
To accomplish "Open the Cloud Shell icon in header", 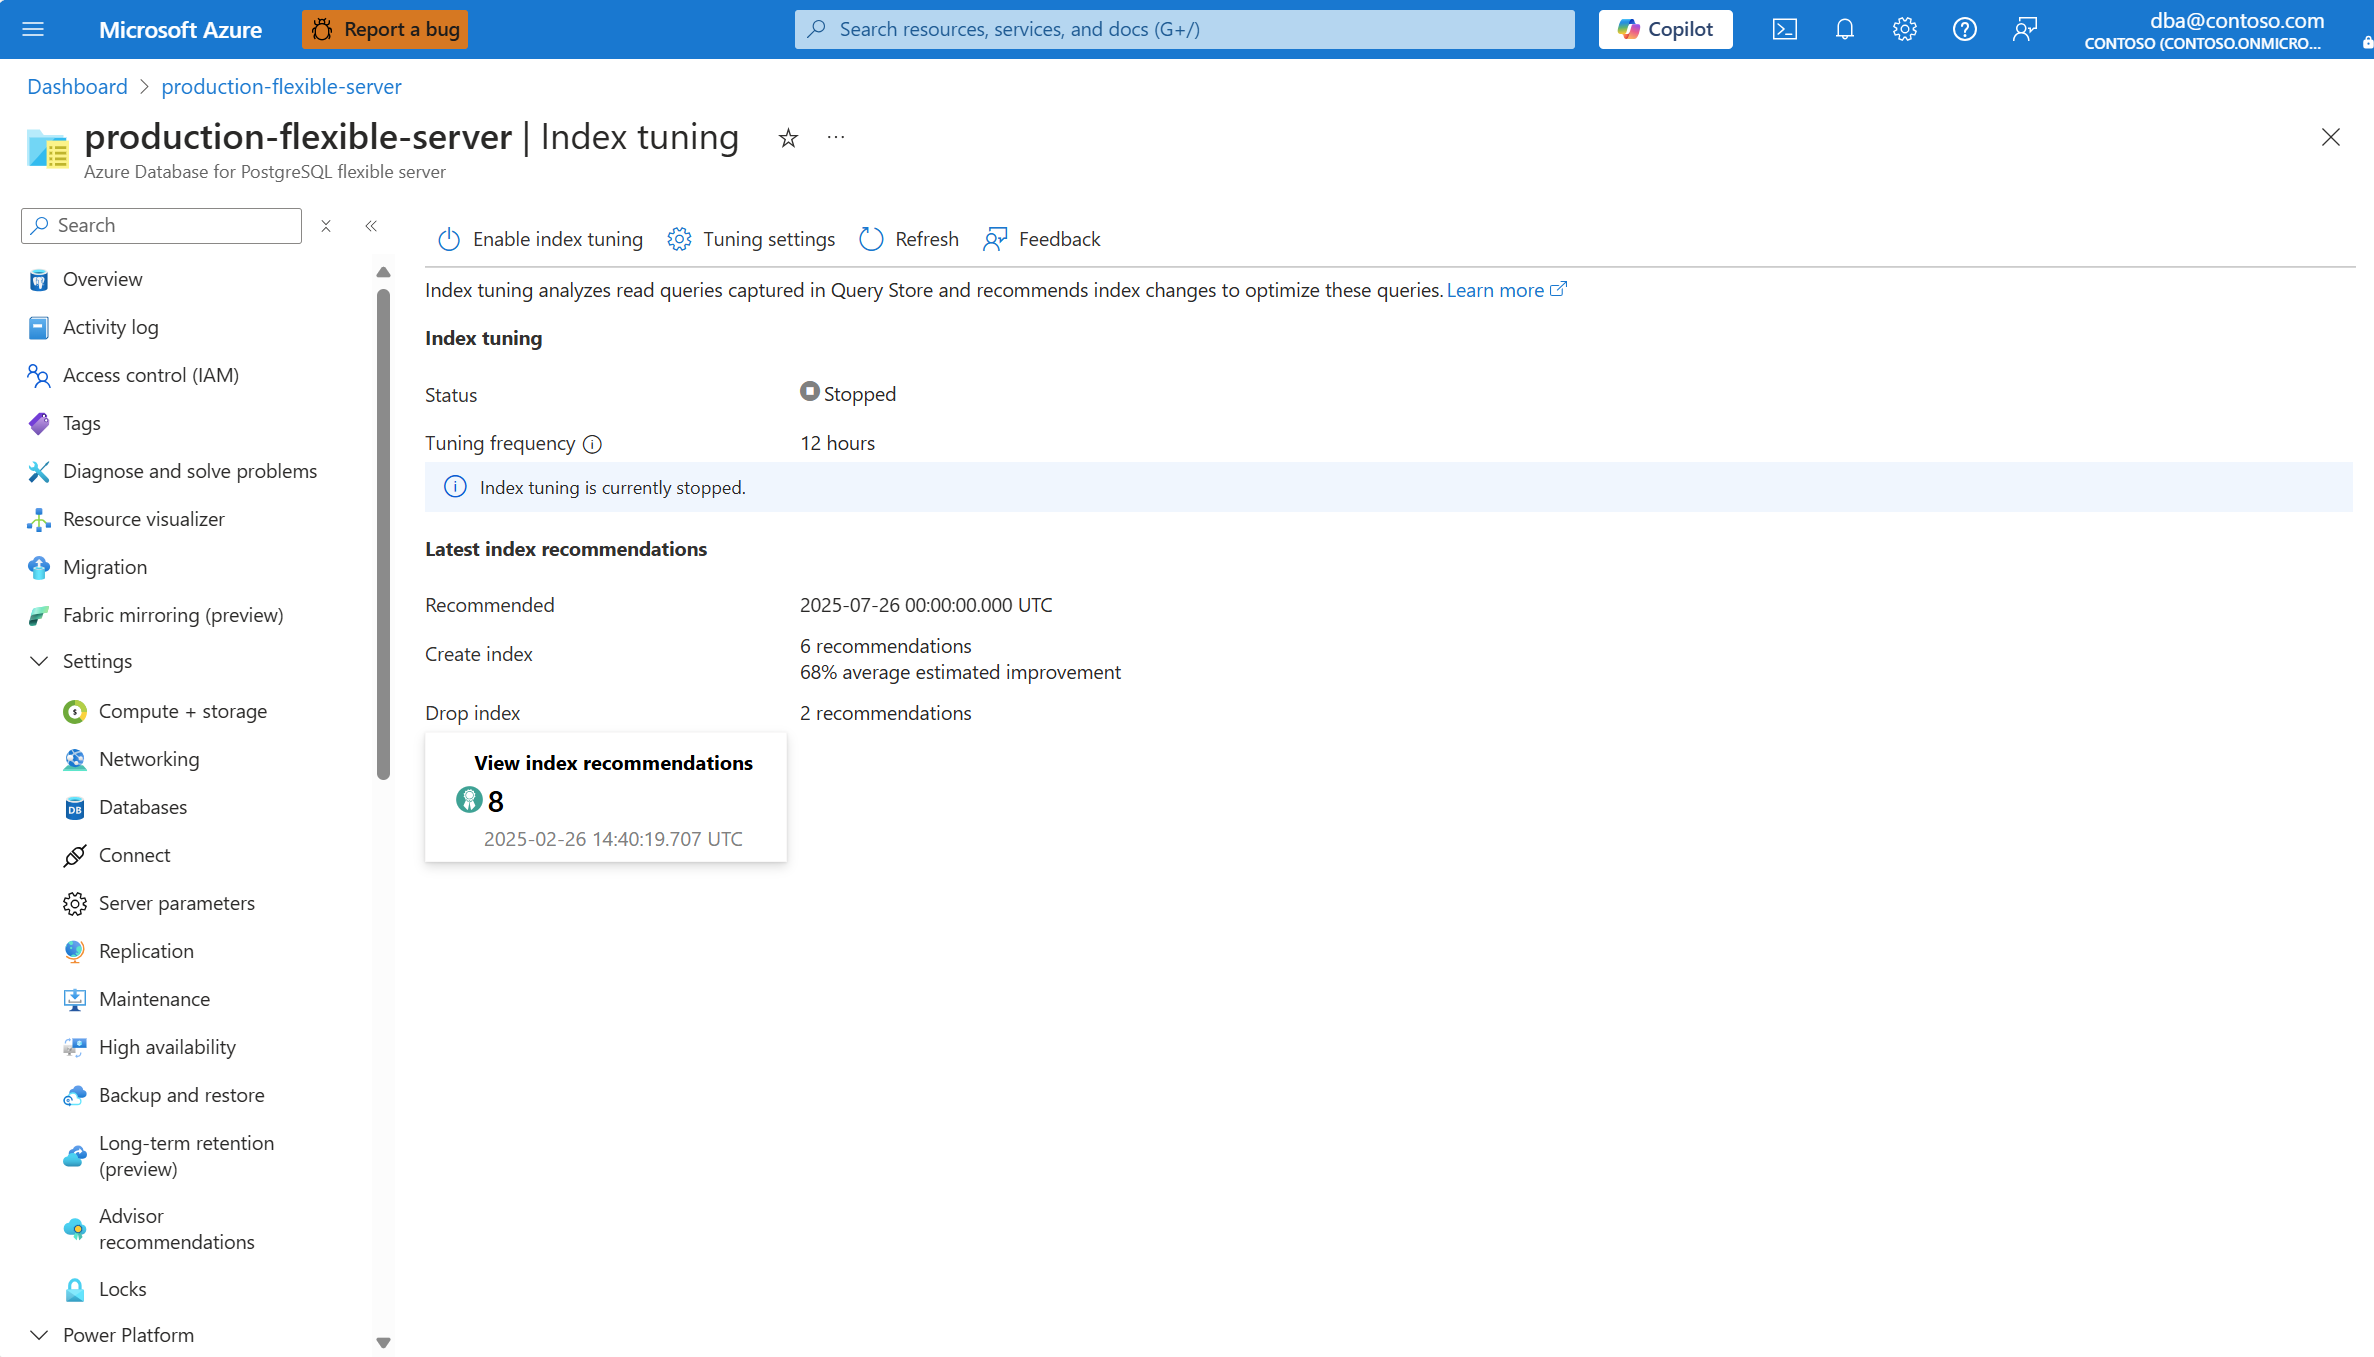I will pyautogui.click(x=1784, y=29).
